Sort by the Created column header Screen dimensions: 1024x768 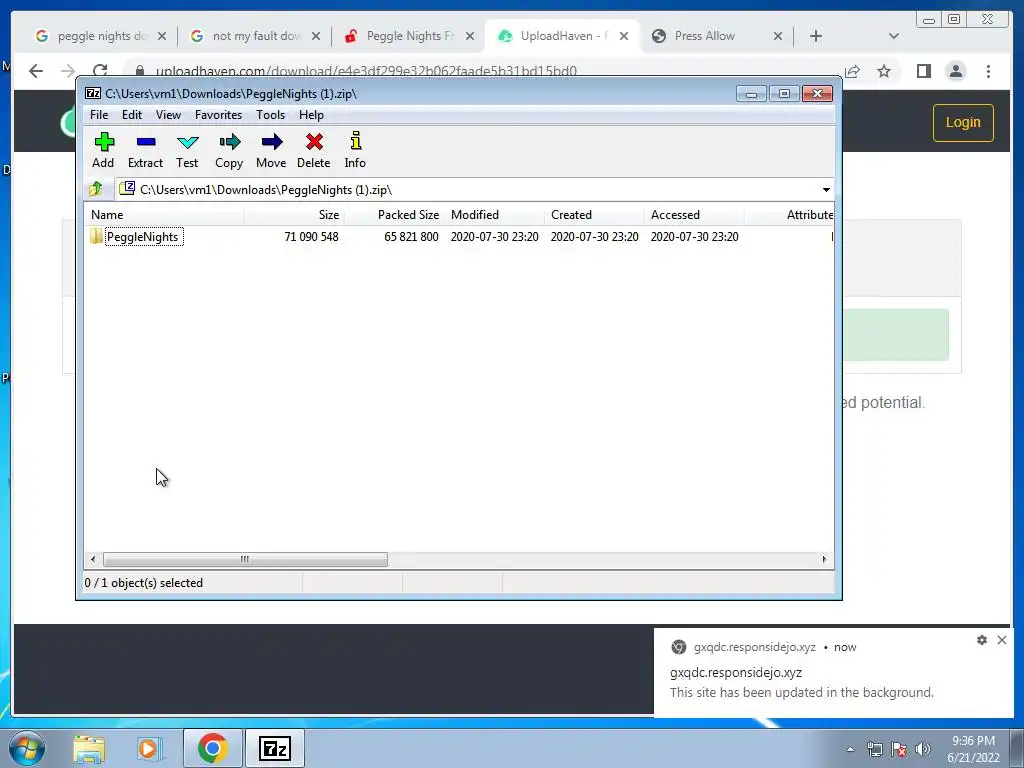tap(594, 215)
